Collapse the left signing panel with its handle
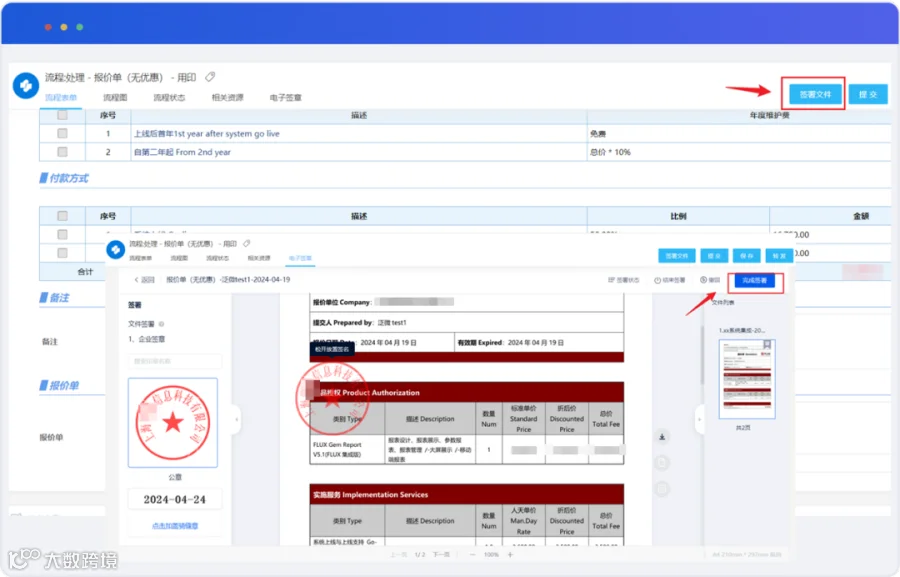Screen dimensions: 900x577 point(236,420)
